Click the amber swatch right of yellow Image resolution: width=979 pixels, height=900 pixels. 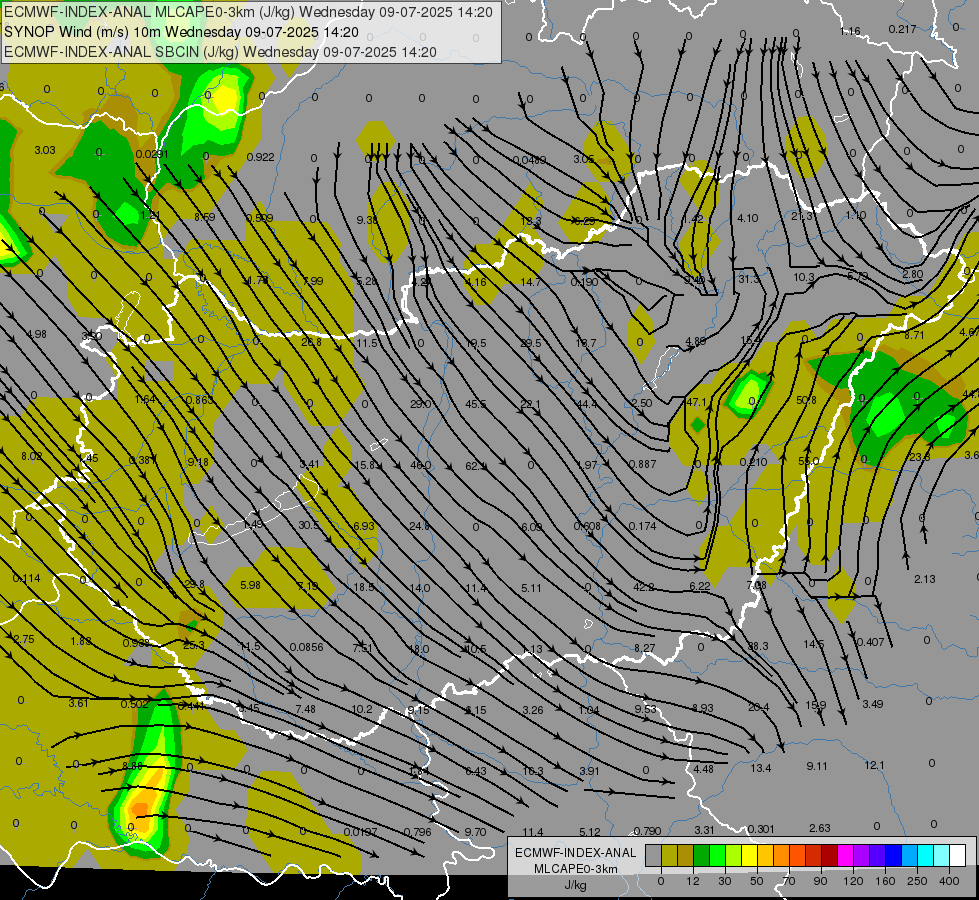765,855
